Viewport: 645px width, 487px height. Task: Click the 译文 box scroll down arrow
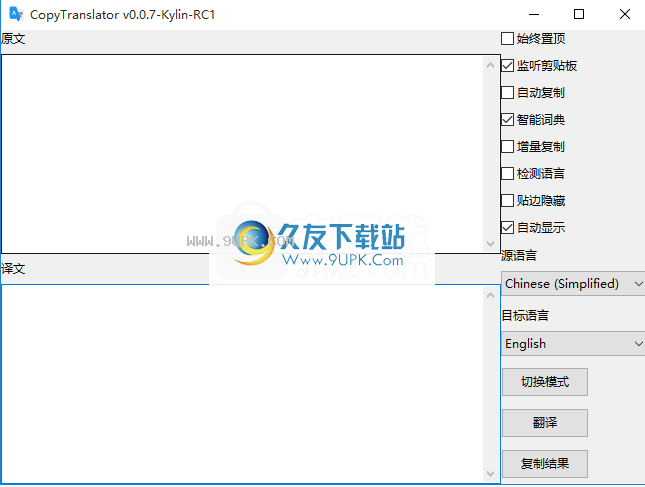(x=490, y=474)
